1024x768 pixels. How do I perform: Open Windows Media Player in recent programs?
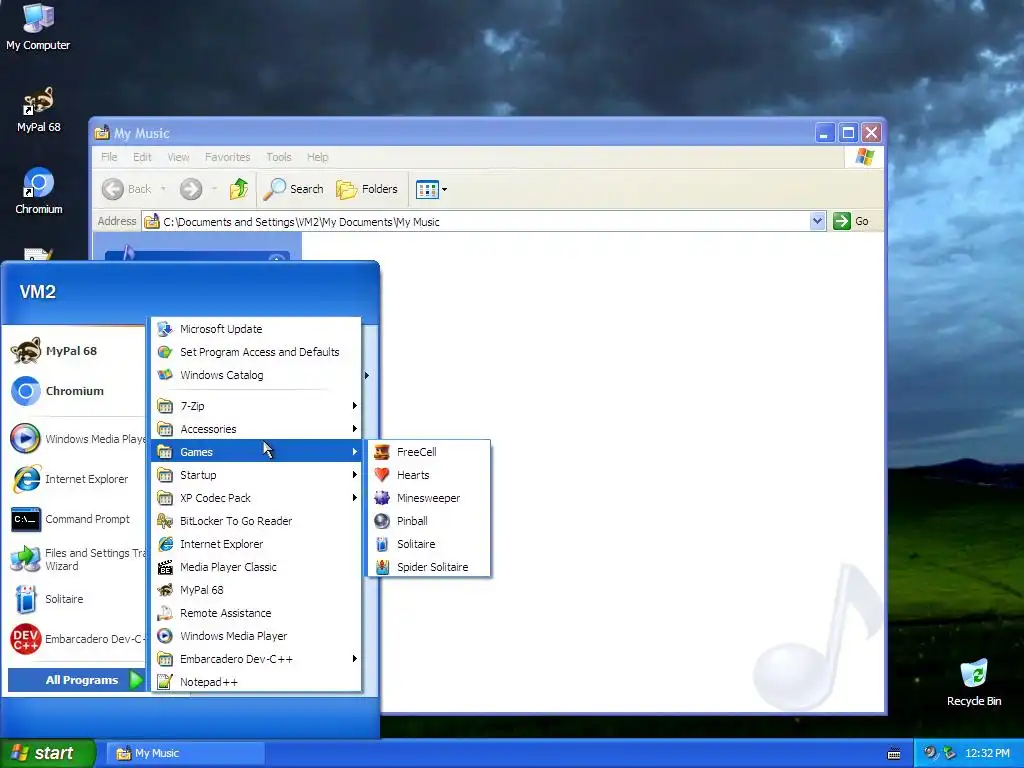[x=76, y=439]
